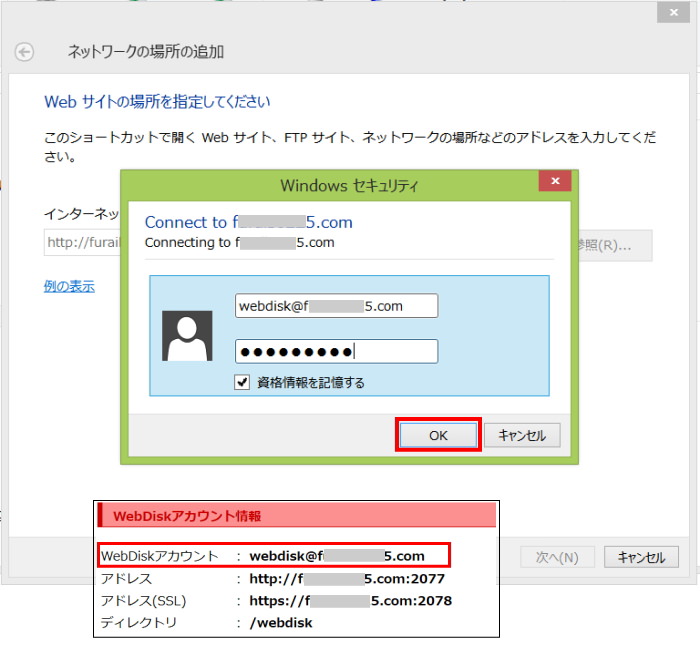The width and height of the screenshot is (700, 650).
Task: Click the /webdisk directory value
Action: tap(281, 623)
